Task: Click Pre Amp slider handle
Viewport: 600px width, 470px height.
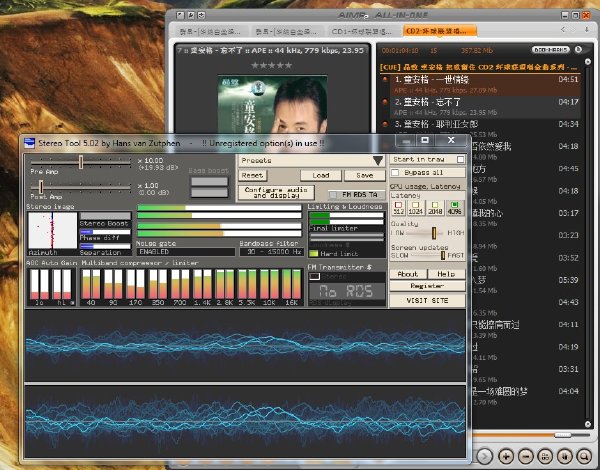Action: tap(81, 162)
